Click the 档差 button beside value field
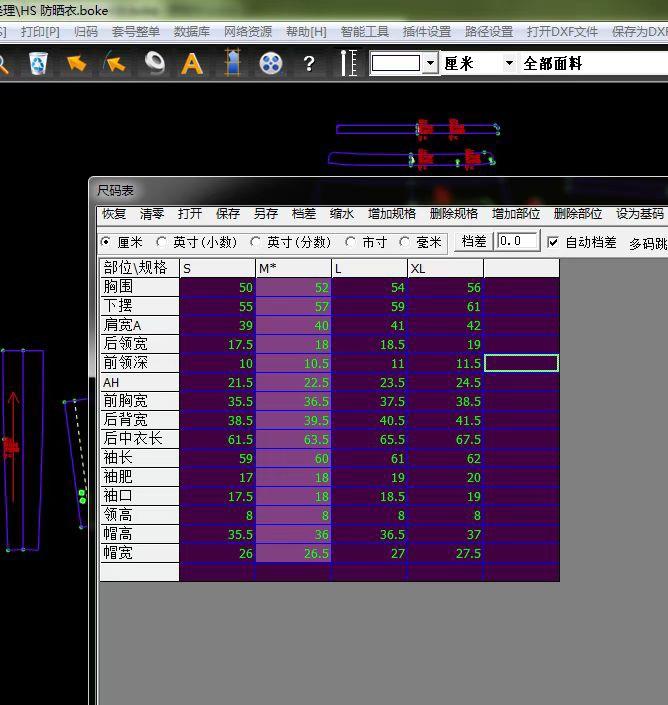This screenshot has height=705, width=668. pyautogui.click(x=474, y=242)
